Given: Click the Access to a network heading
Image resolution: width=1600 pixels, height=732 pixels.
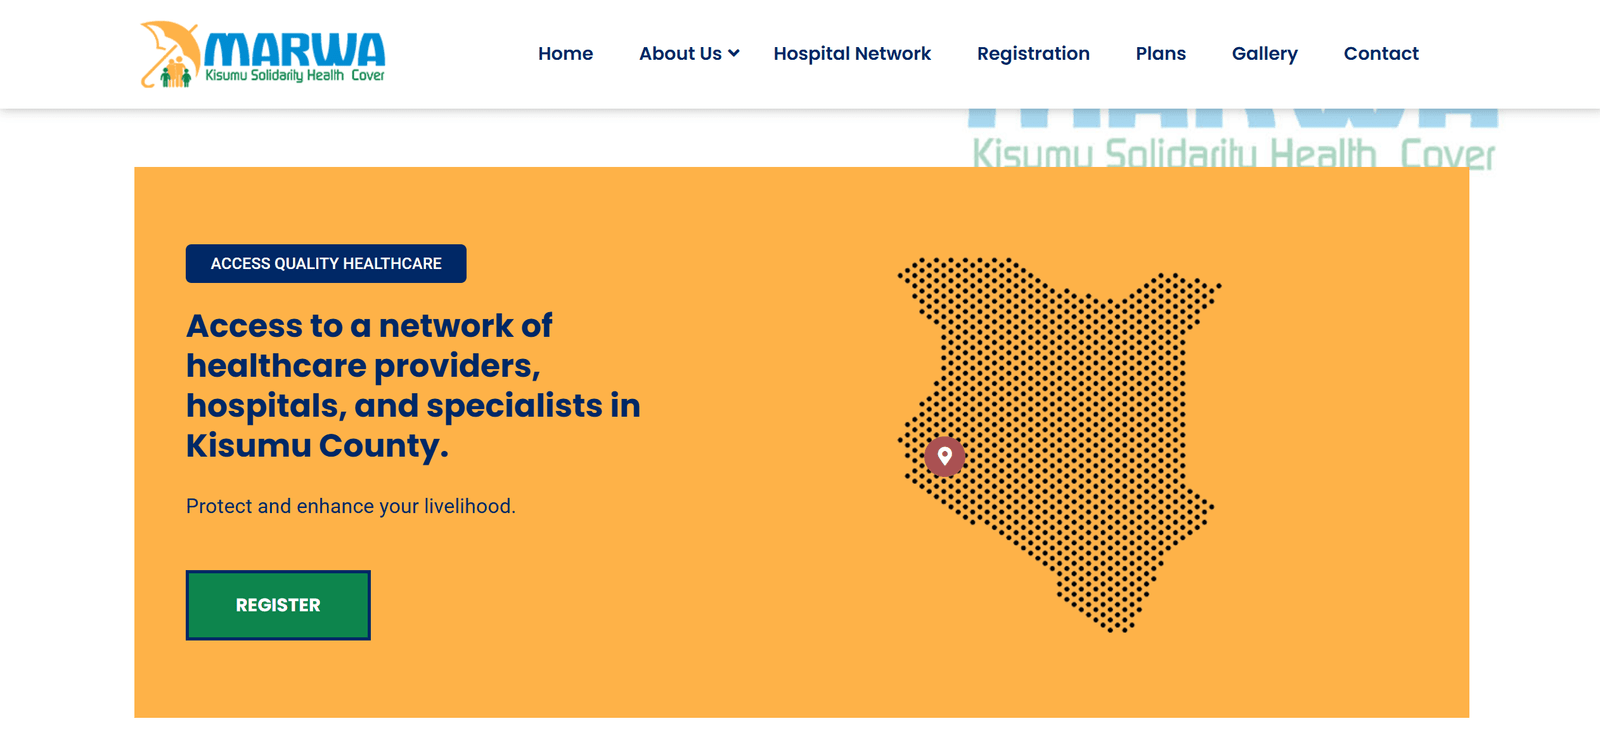Looking at the screenshot, I should [413, 385].
